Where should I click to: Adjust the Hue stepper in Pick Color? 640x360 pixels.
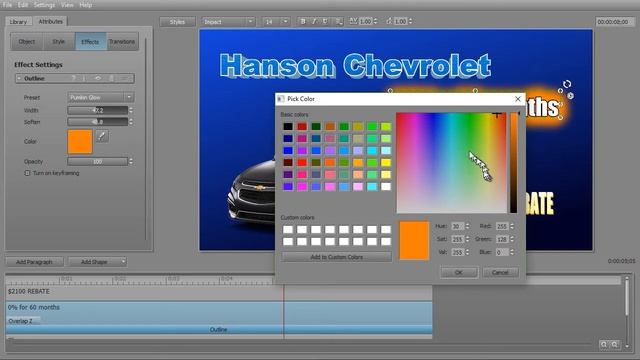pyautogui.click(x=467, y=226)
